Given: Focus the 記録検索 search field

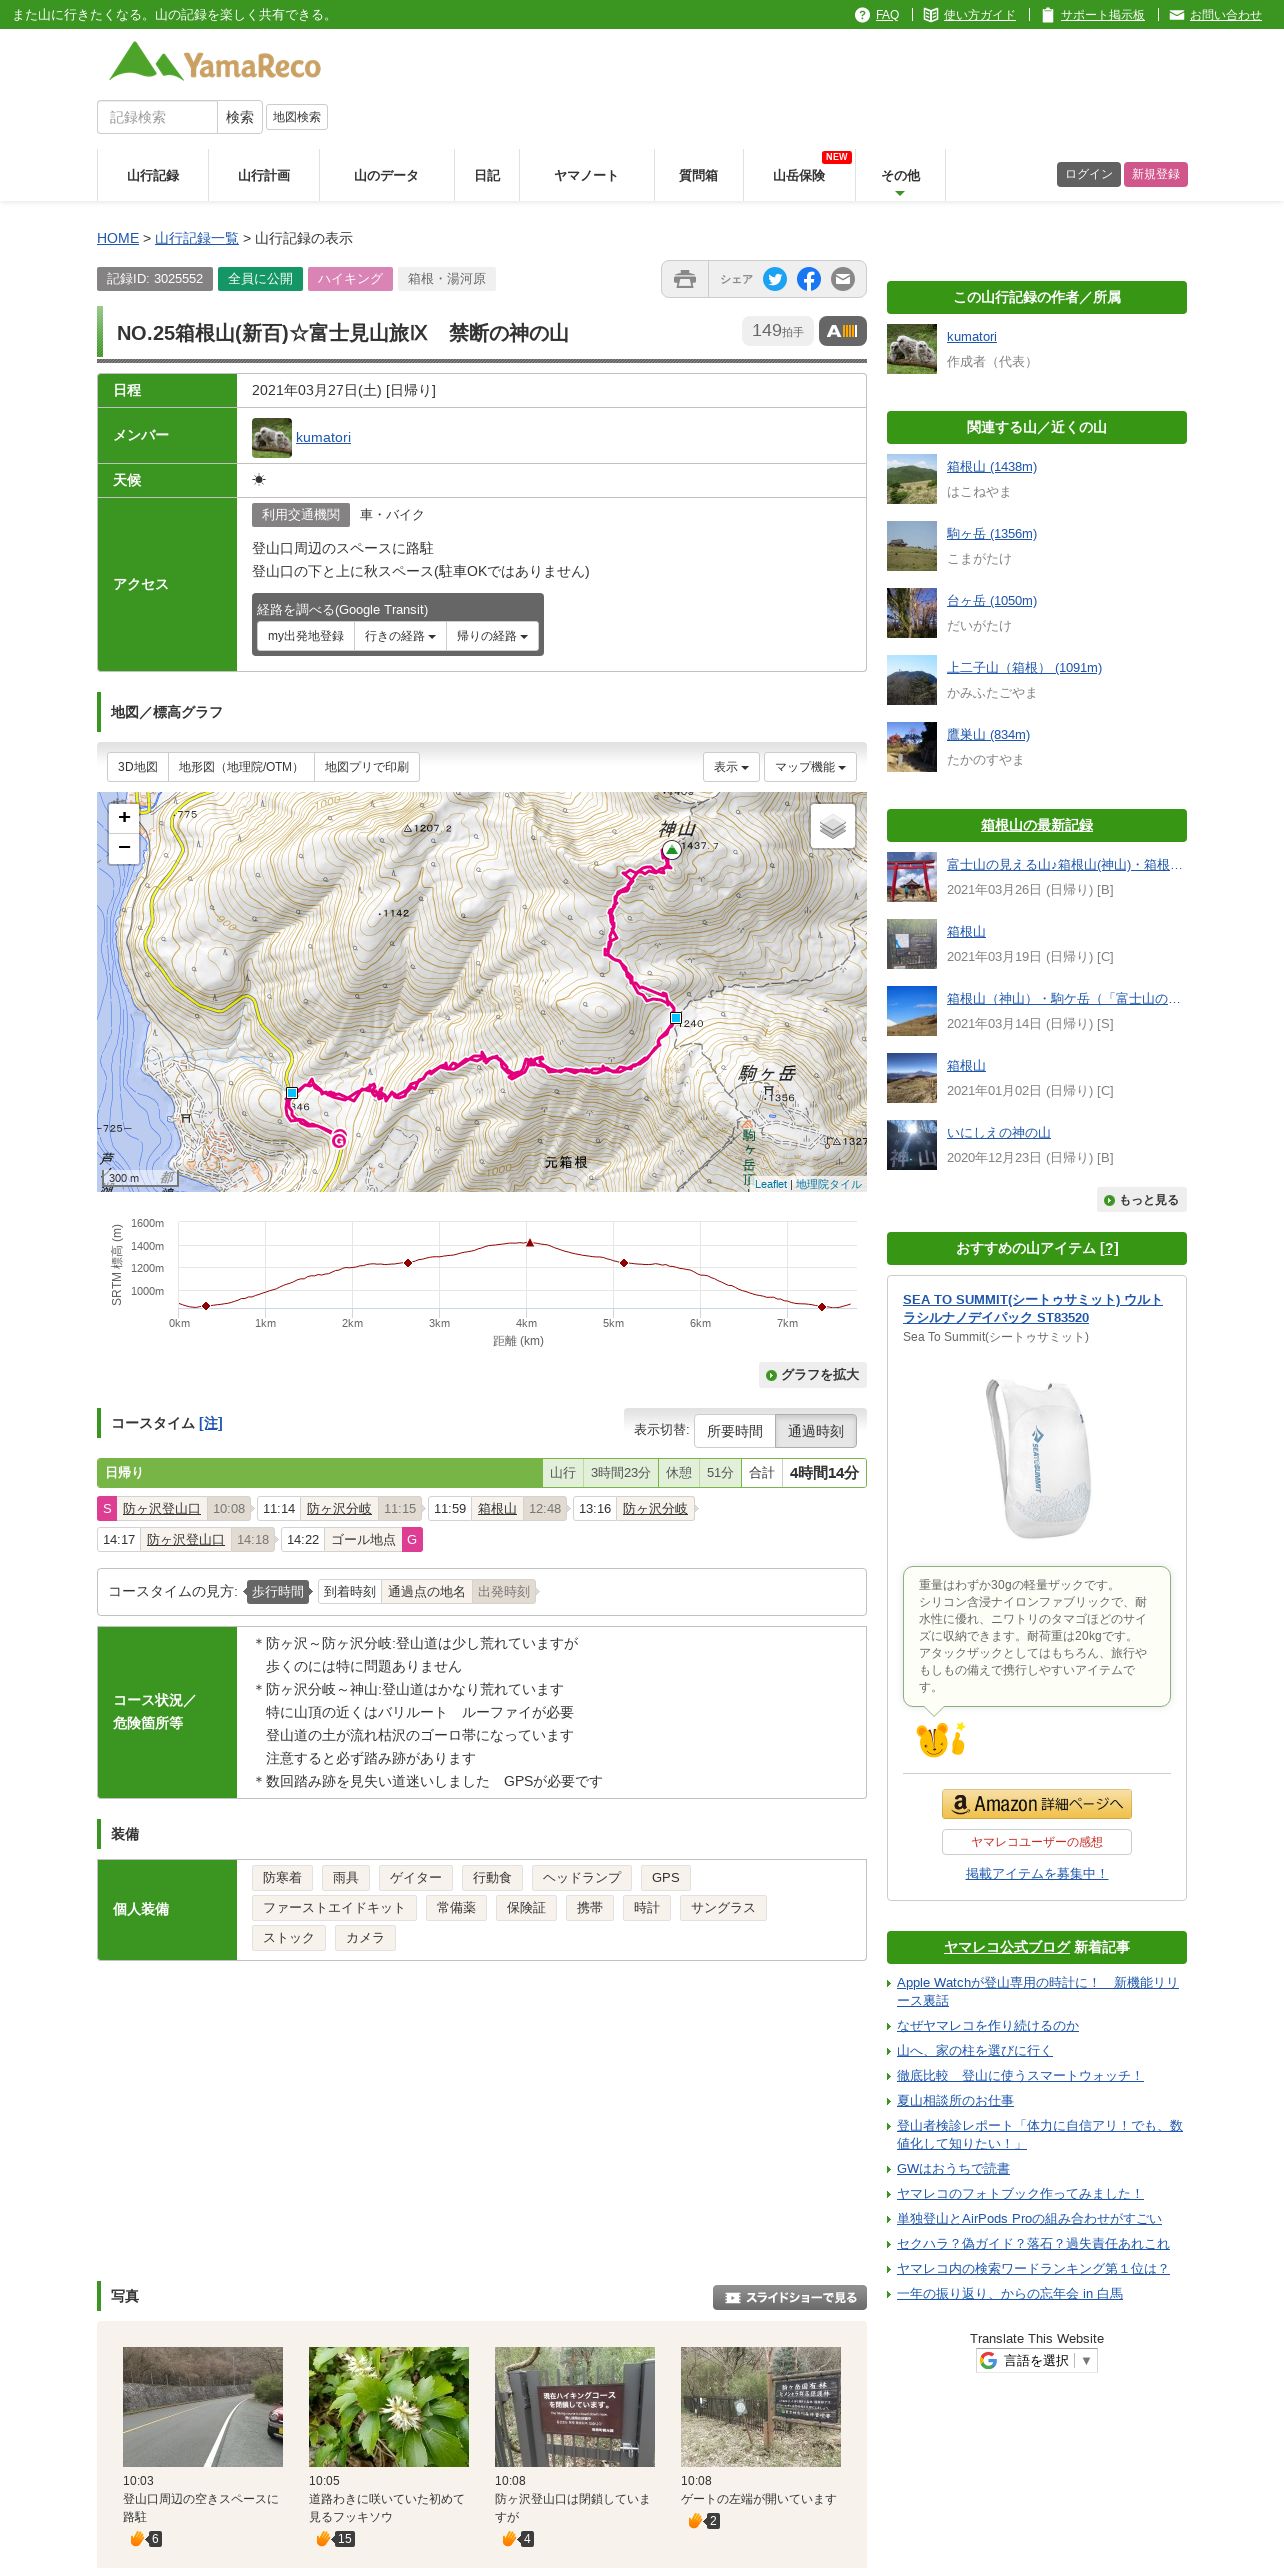Looking at the screenshot, I should coord(157,117).
